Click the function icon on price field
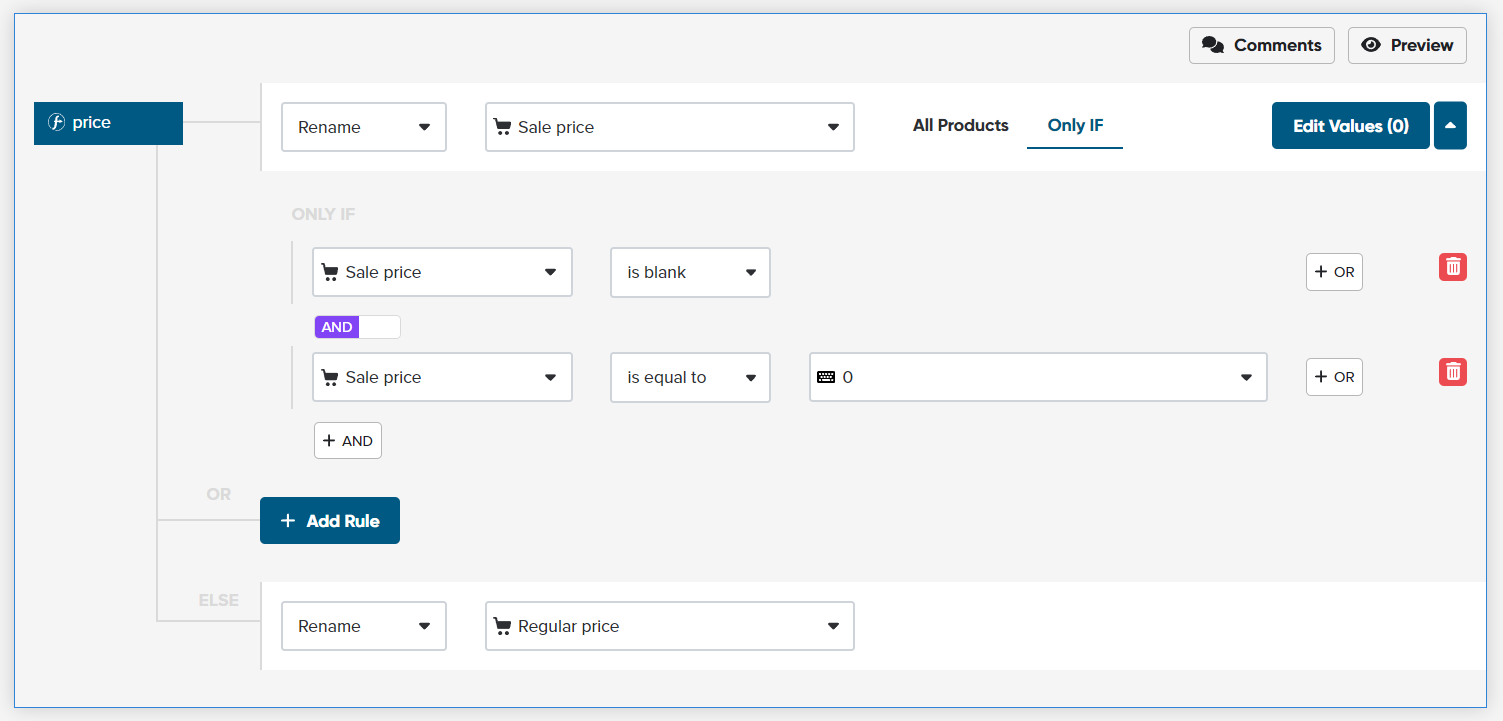Viewport: 1503px width, 721px height. 57,123
